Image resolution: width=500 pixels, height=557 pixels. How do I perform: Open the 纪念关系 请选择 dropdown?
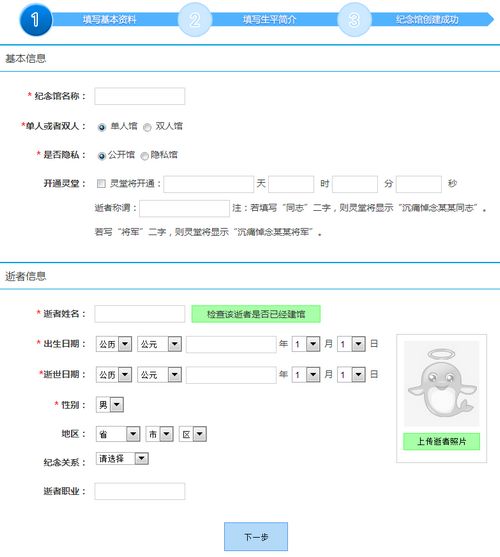click(x=122, y=459)
